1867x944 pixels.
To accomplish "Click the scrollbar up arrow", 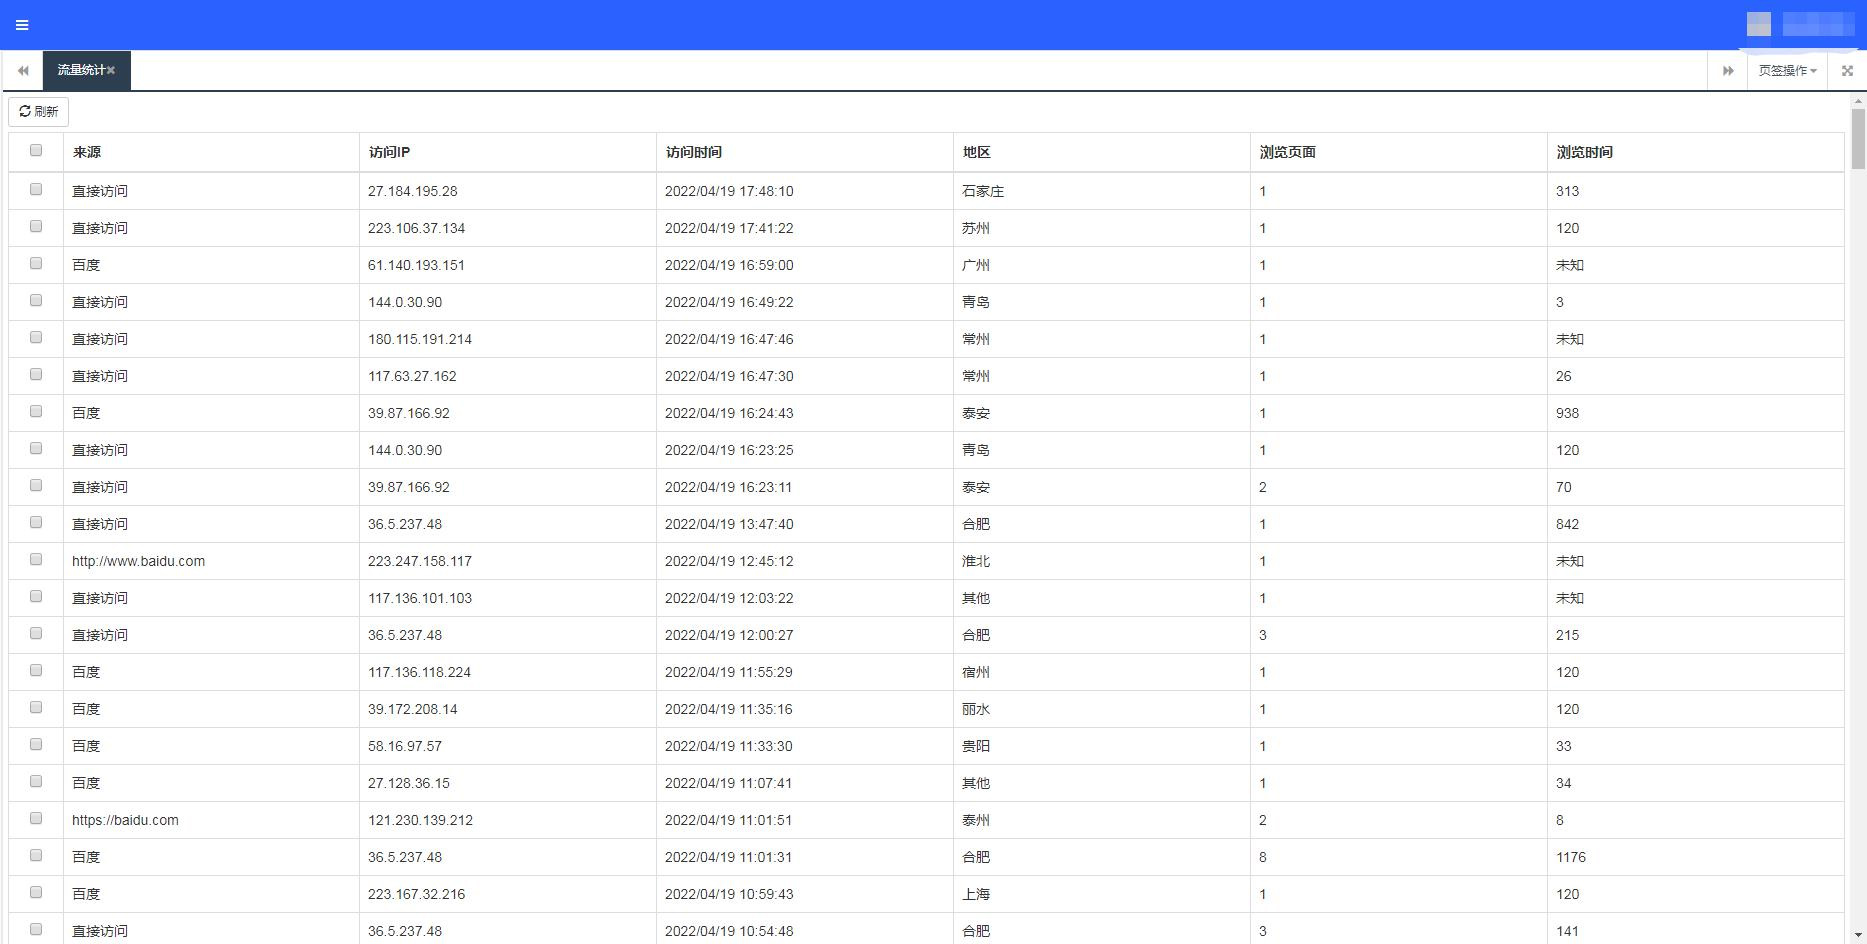I will [x=1858, y=101].
